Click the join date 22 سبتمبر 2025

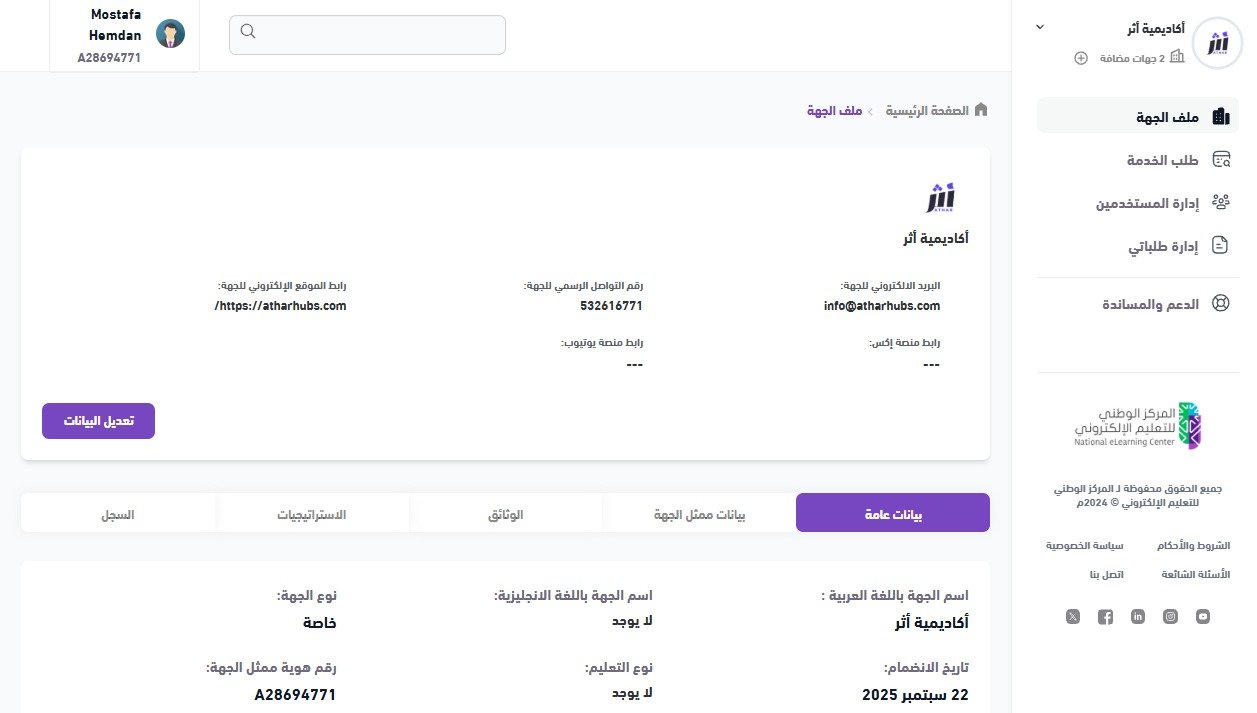[x=915, y=694]
